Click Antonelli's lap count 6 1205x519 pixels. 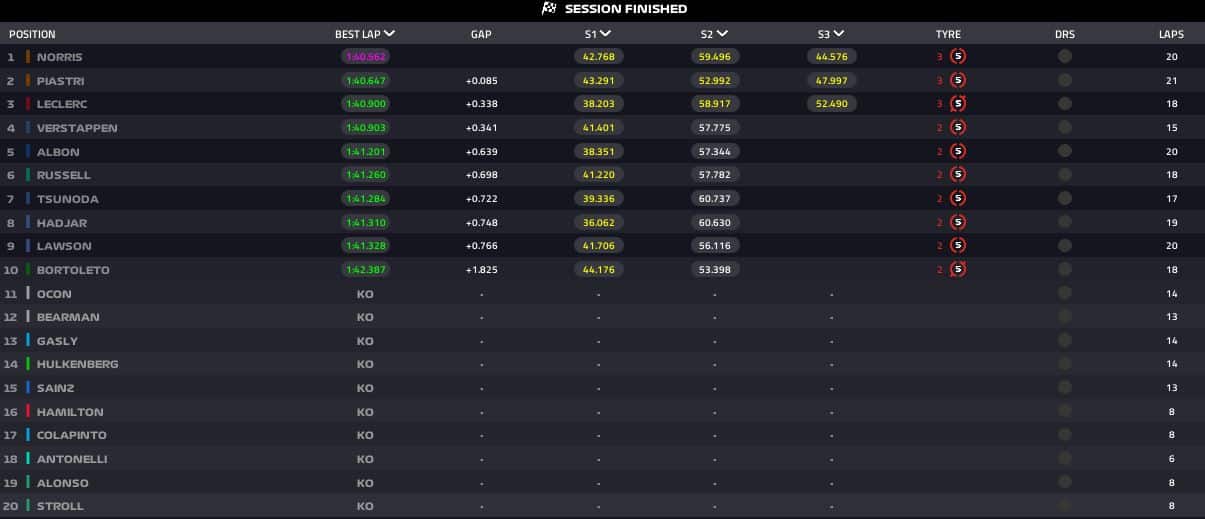(1171, 459)
